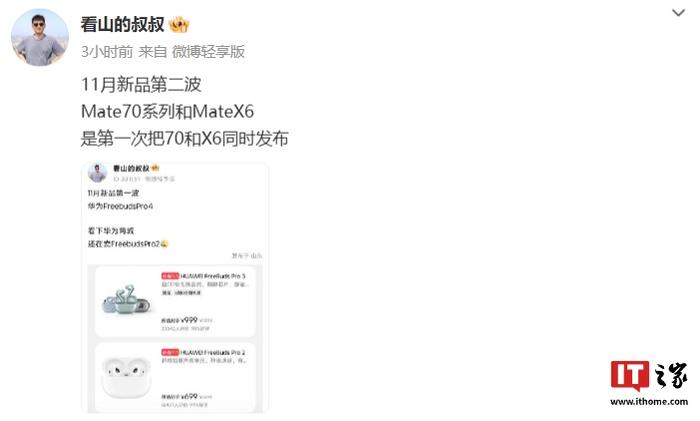Click the ¥699 price label

pos(189,396)
